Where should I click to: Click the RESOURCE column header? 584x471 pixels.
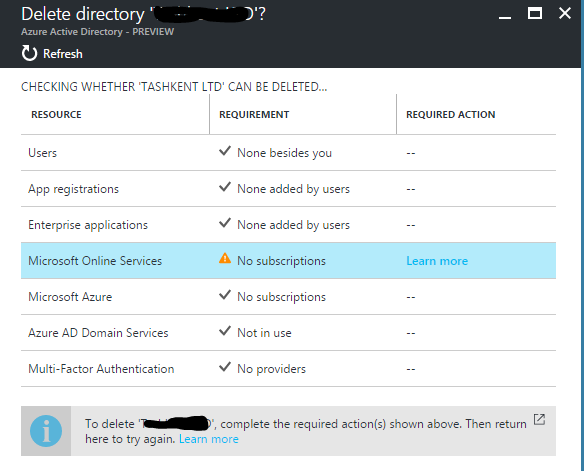pos(56,114)
